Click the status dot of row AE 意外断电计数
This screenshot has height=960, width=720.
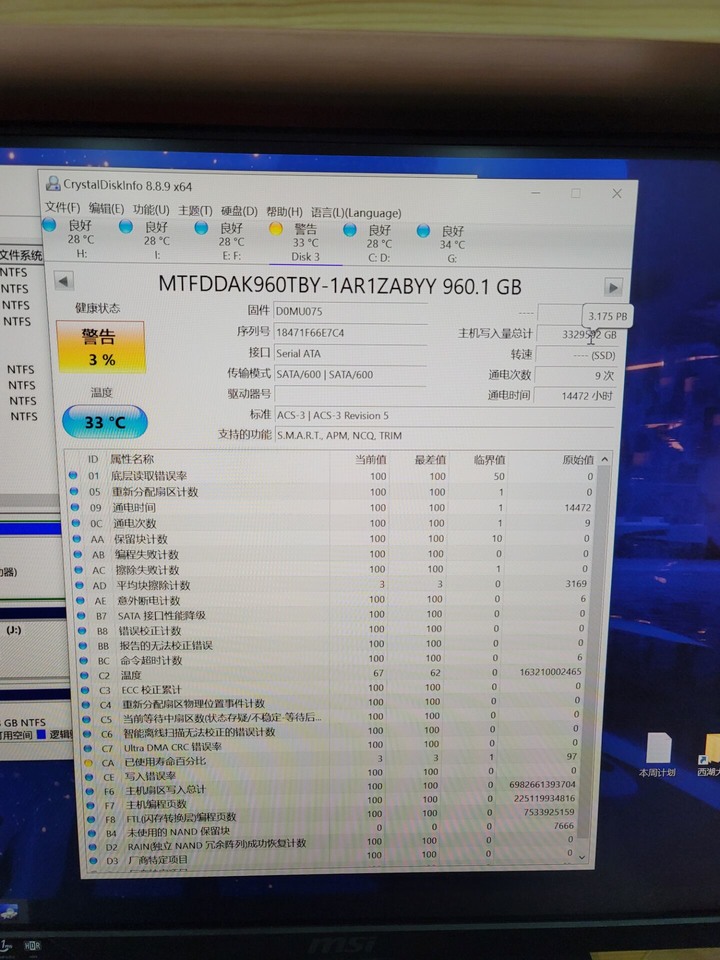[81, 601]
